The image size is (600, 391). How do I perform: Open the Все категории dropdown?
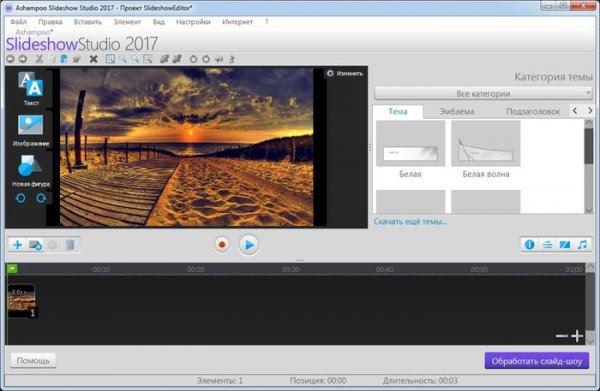(x=483, y=93)
